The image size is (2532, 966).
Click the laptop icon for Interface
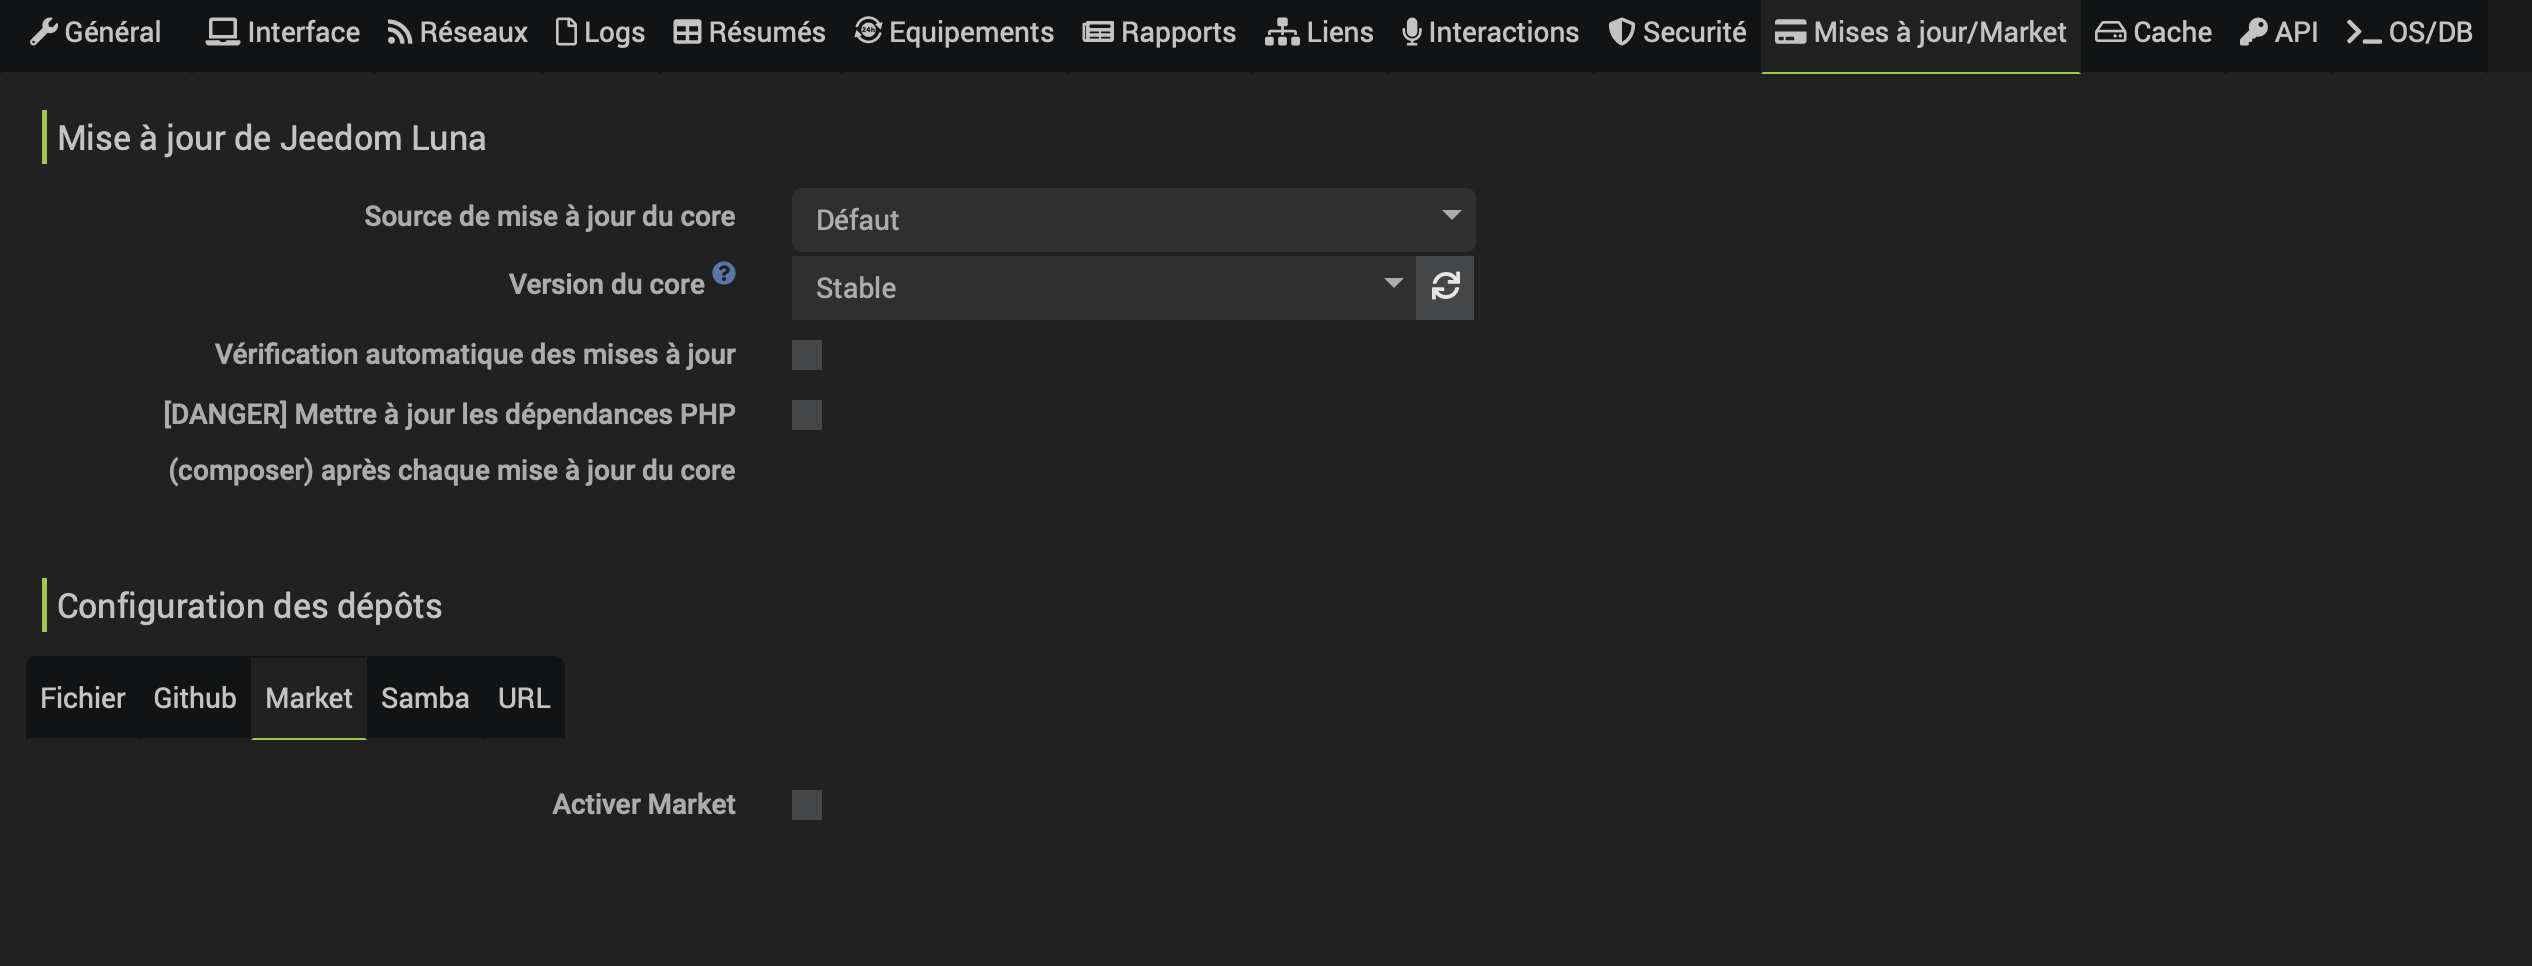pos(222,33)
